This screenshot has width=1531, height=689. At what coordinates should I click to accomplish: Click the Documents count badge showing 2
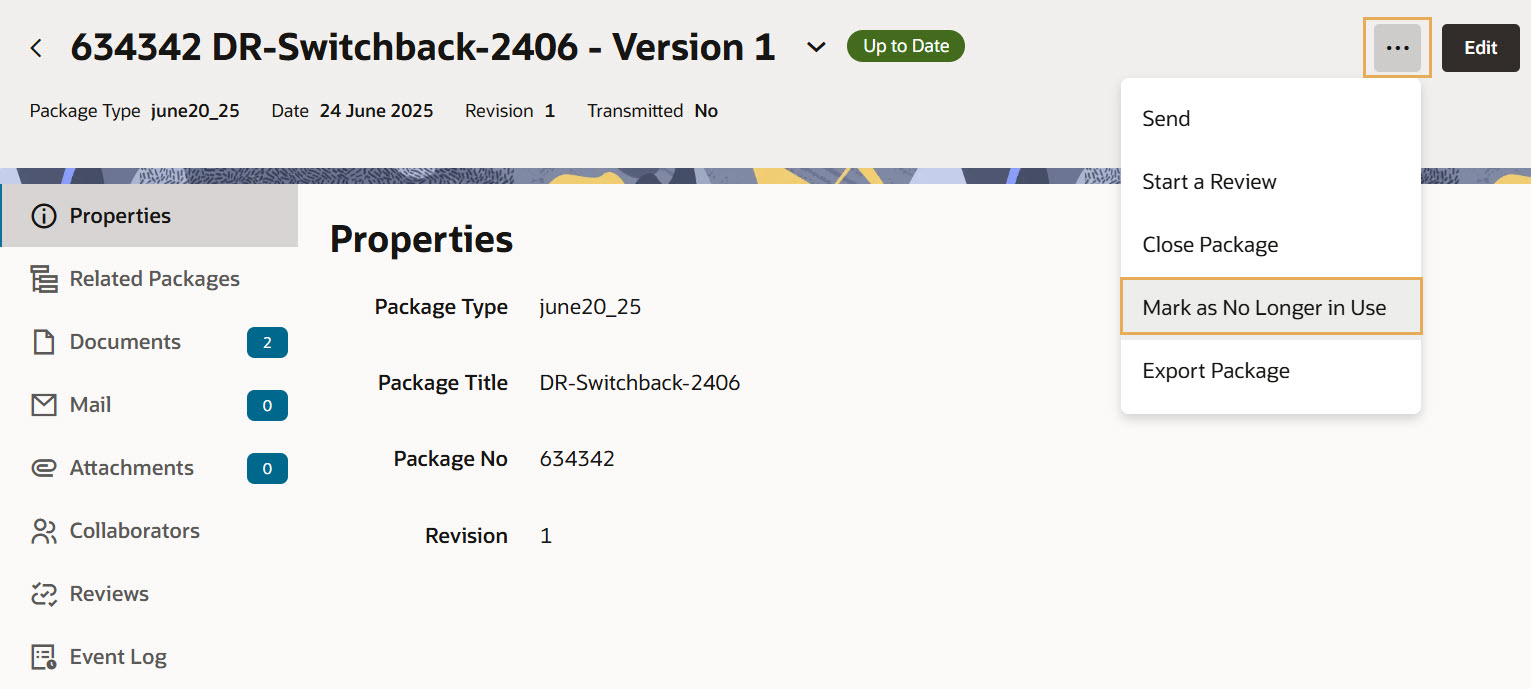(x=267, y=343)
